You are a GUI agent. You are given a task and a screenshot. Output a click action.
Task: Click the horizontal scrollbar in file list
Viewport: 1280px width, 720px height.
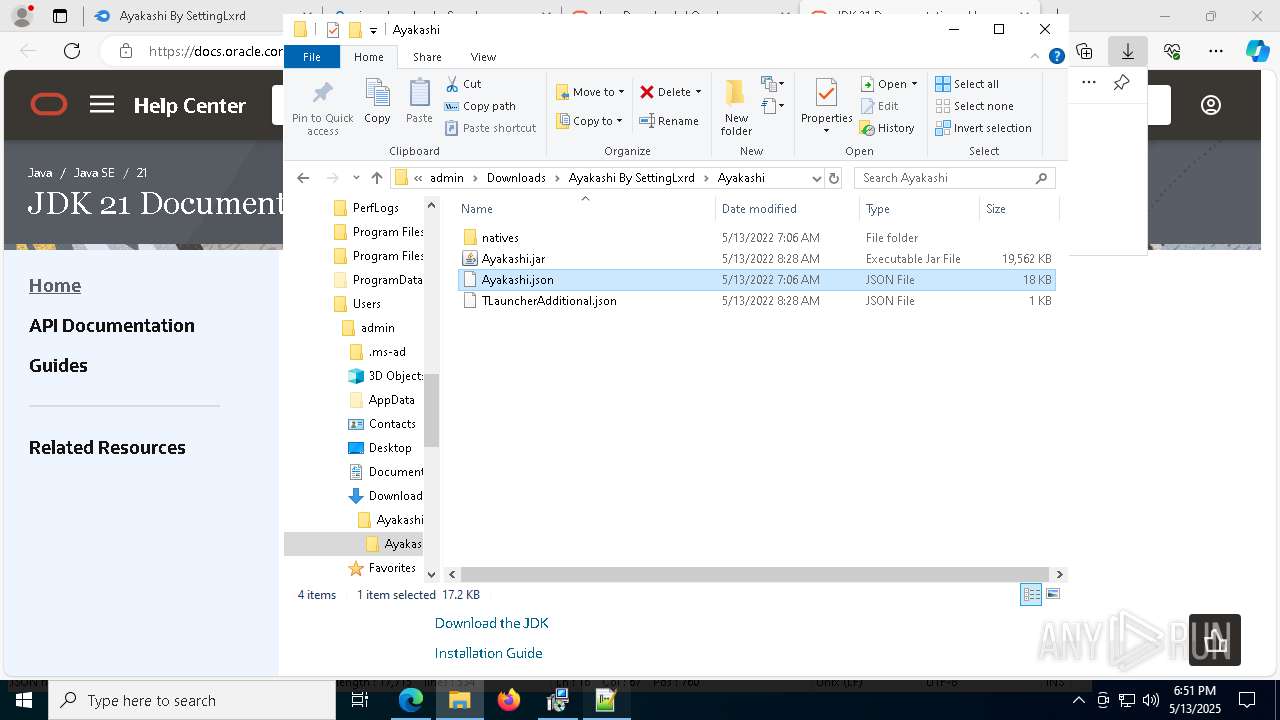click(x=754, y=574)
